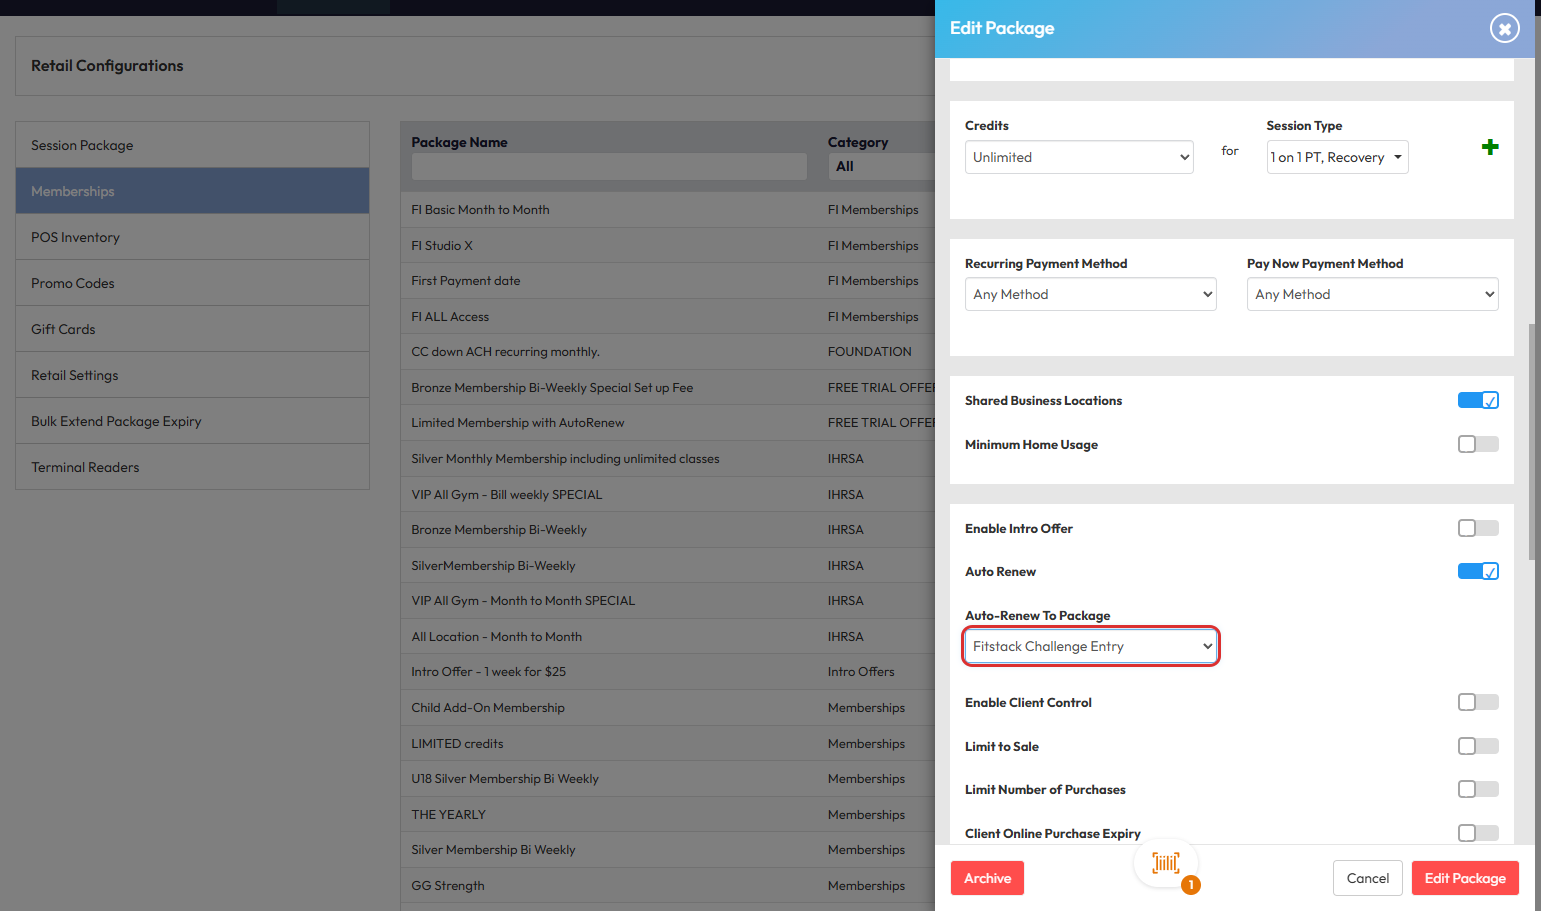Turn off Auto Renew toggle

pos(1477,572)
